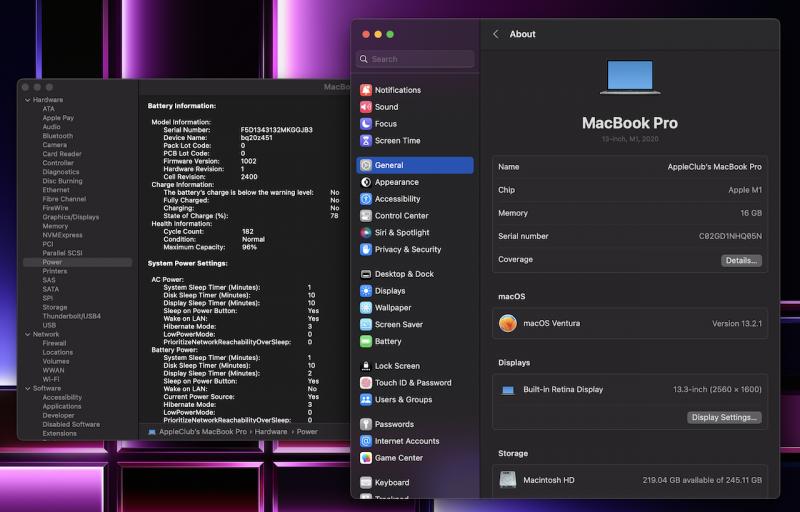Select the Focus moon icon
Viewport: 800px width, 512px height.
click(x=365, y=123)
